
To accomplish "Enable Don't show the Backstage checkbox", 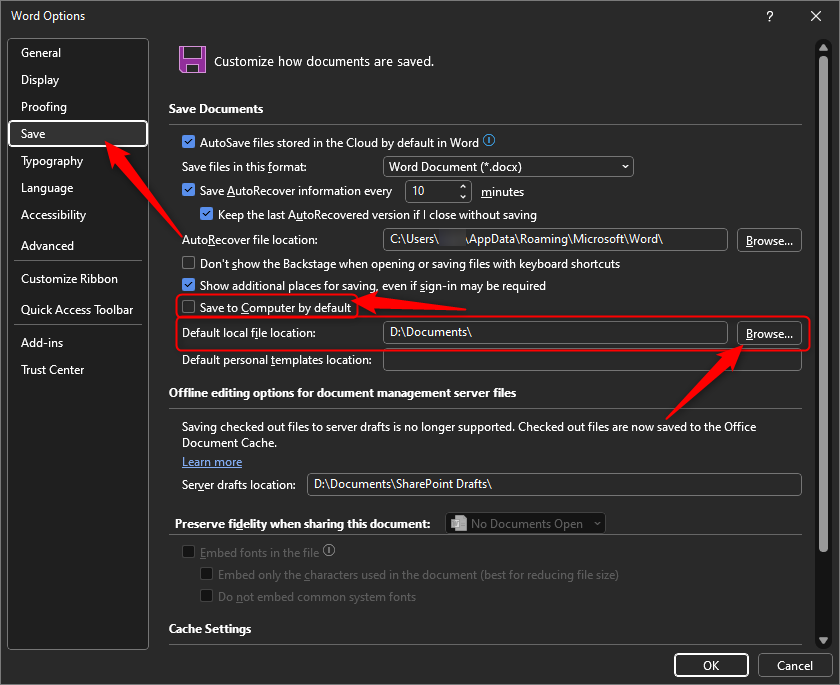I will click(x=188, y=263).
